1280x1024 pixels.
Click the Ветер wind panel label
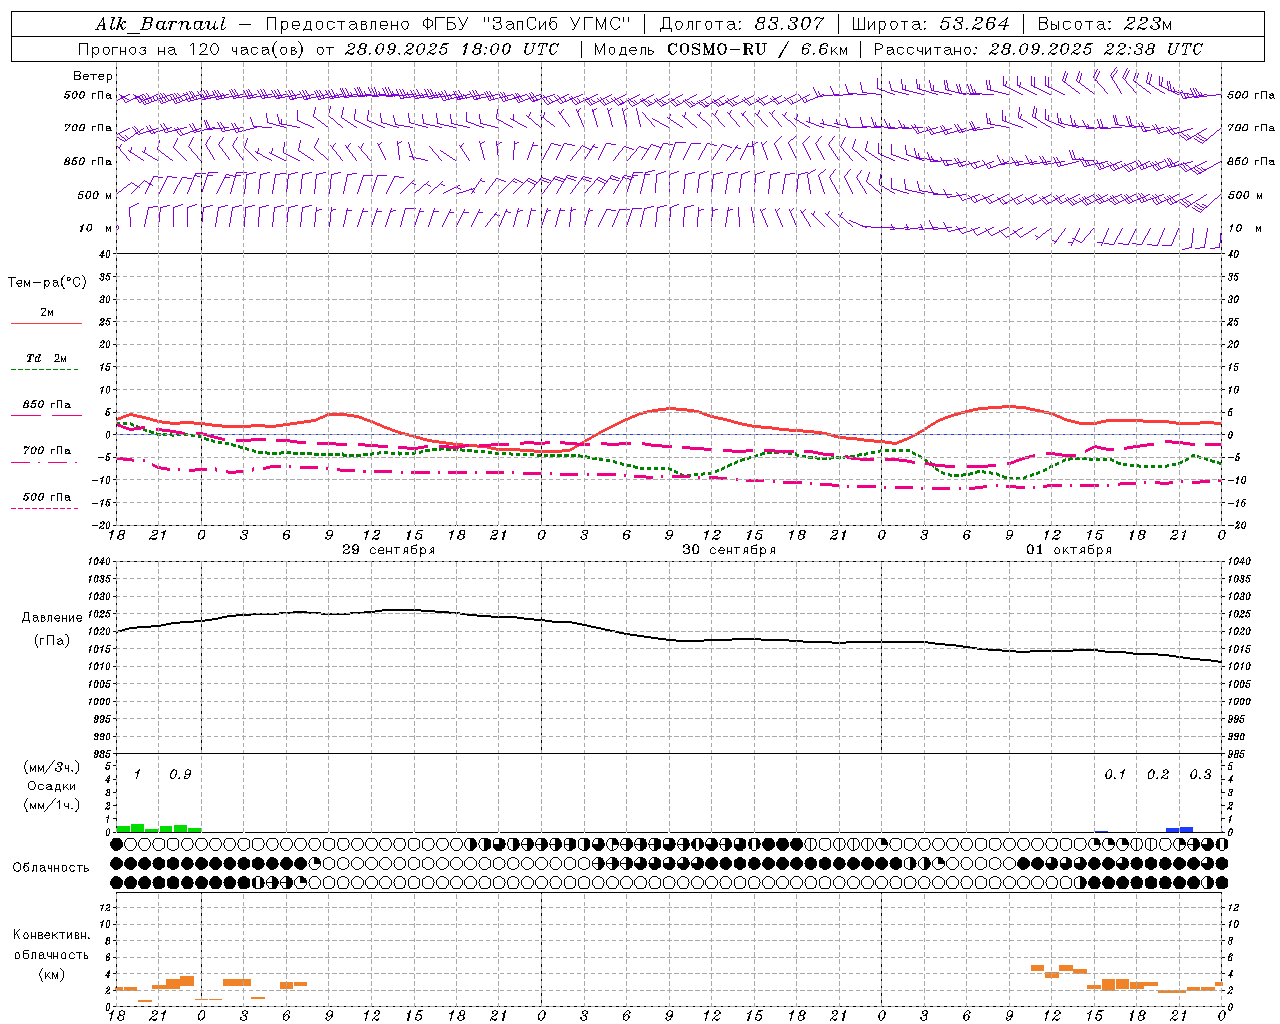(x=93, y=76)
